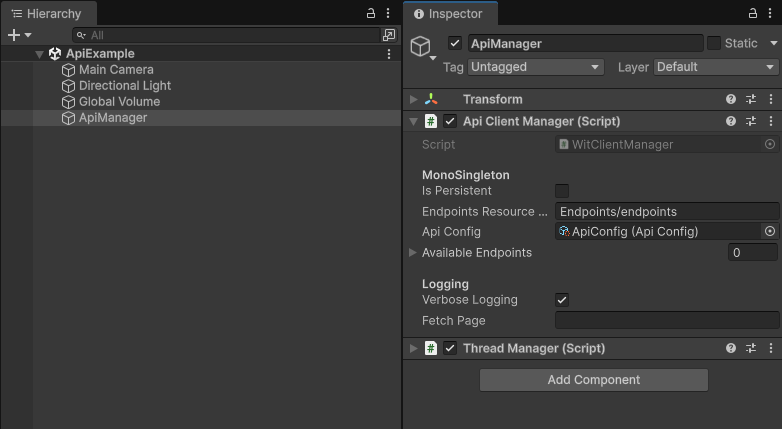Open the Tag dropdown showing Untagged
The image size is (782, 429).
click(x=536, y=67)
